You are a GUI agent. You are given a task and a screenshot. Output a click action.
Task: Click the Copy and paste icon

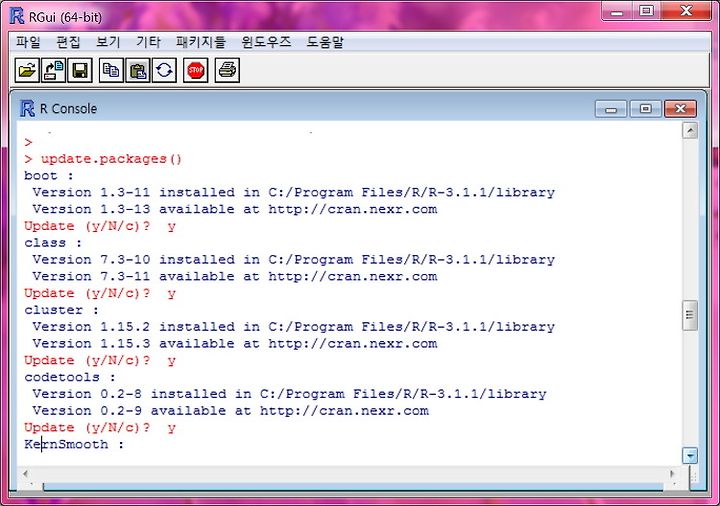point(164,70)
